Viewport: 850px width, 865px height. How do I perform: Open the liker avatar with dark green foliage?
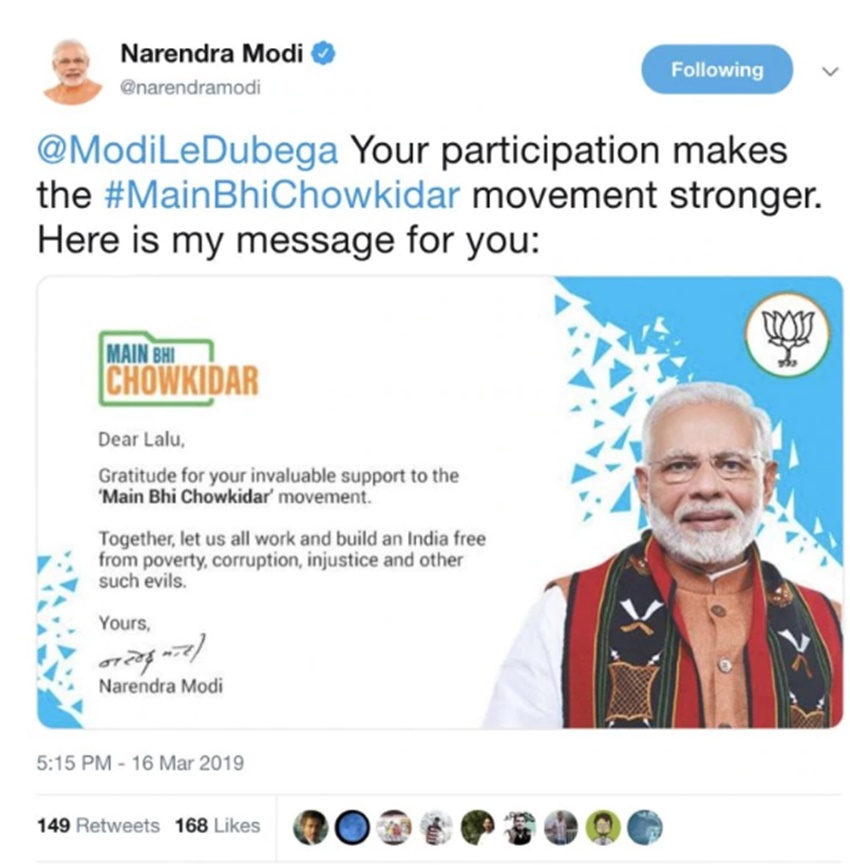pos(478,827)
